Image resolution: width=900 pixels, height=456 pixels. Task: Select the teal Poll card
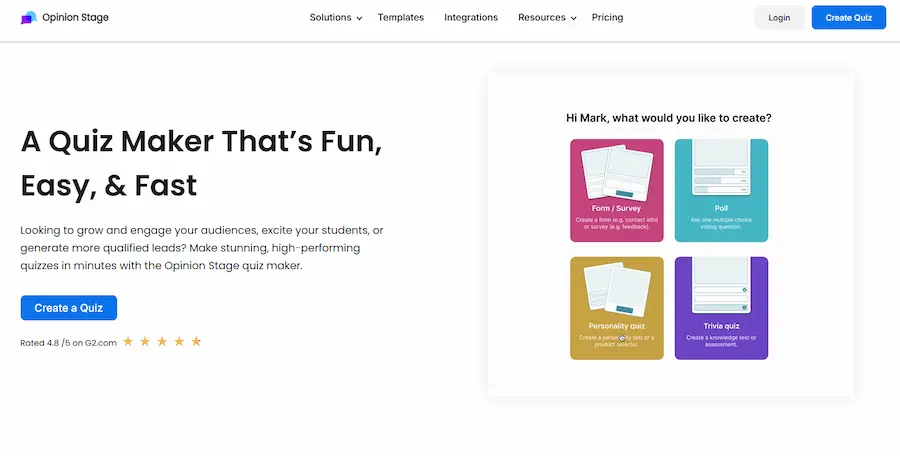coord(721,190)
